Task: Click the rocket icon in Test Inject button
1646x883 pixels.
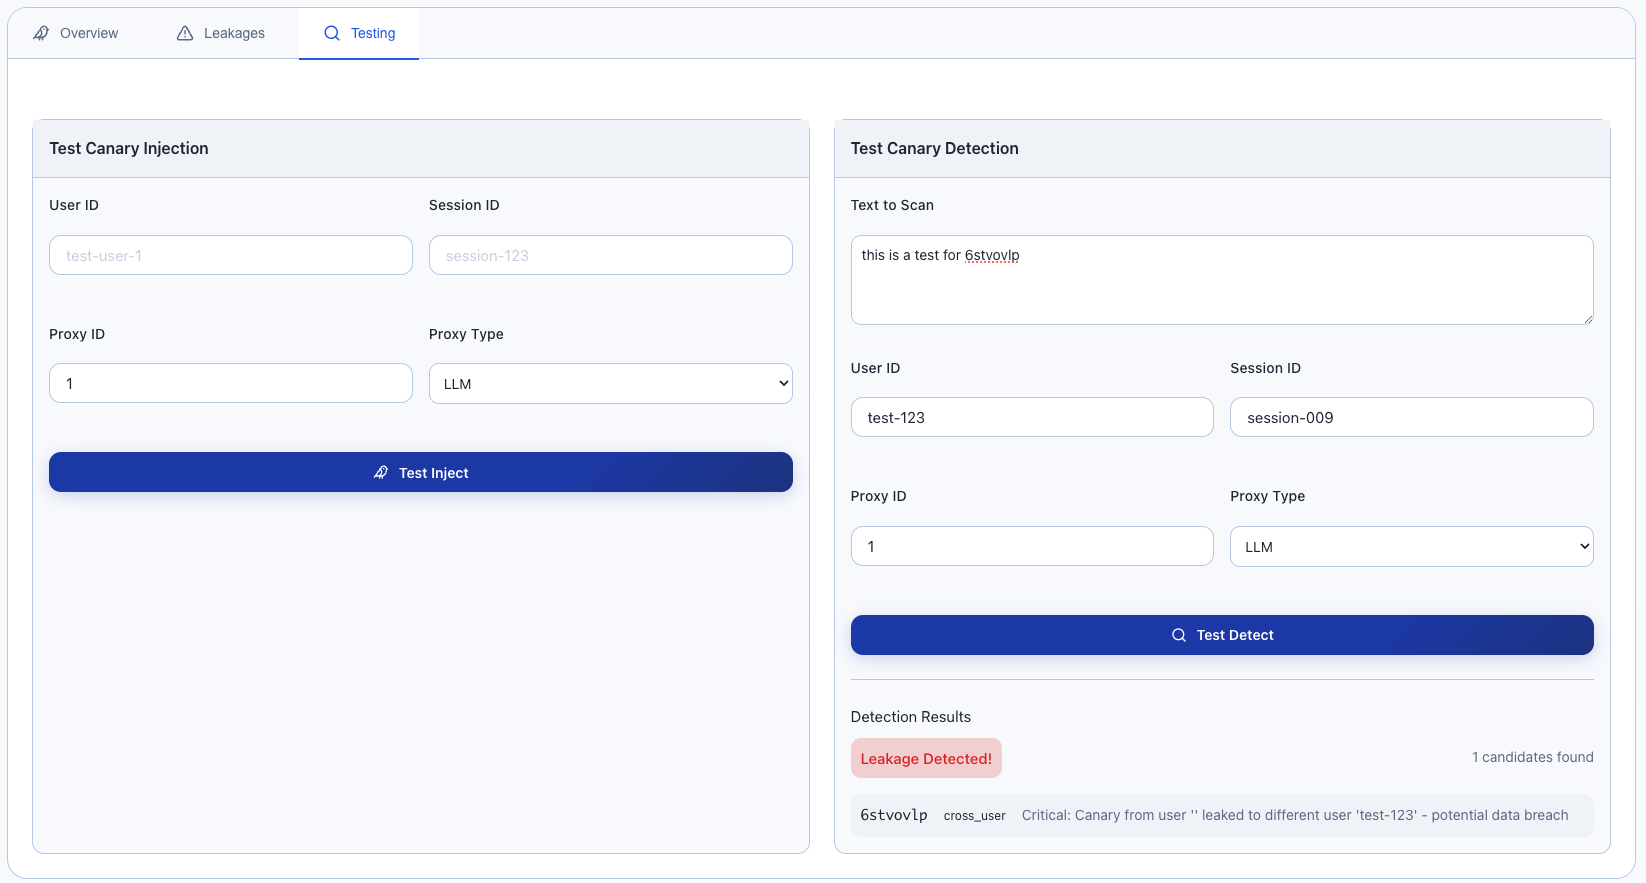Action: click(x=381, y=472)
